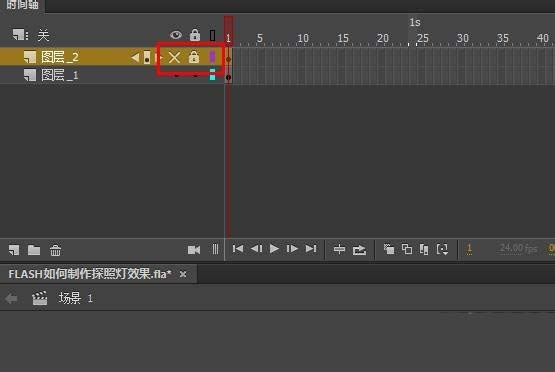
Task: Add camera layer icon
Action: 194,250
